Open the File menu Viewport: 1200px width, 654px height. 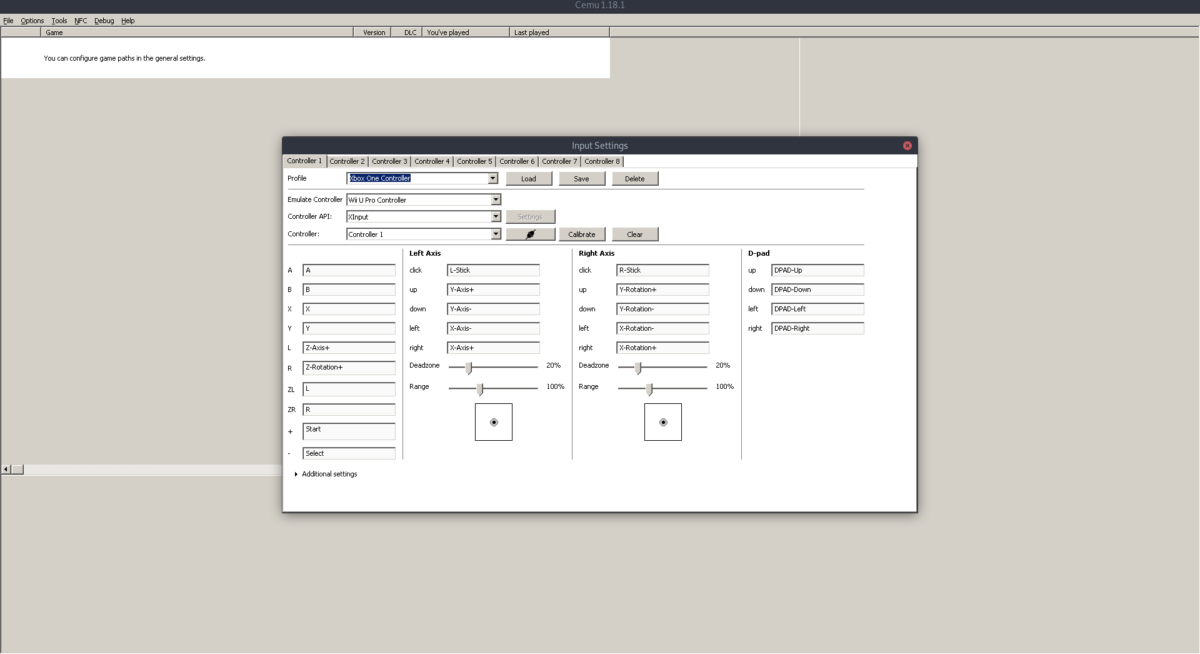pos(8,20)
